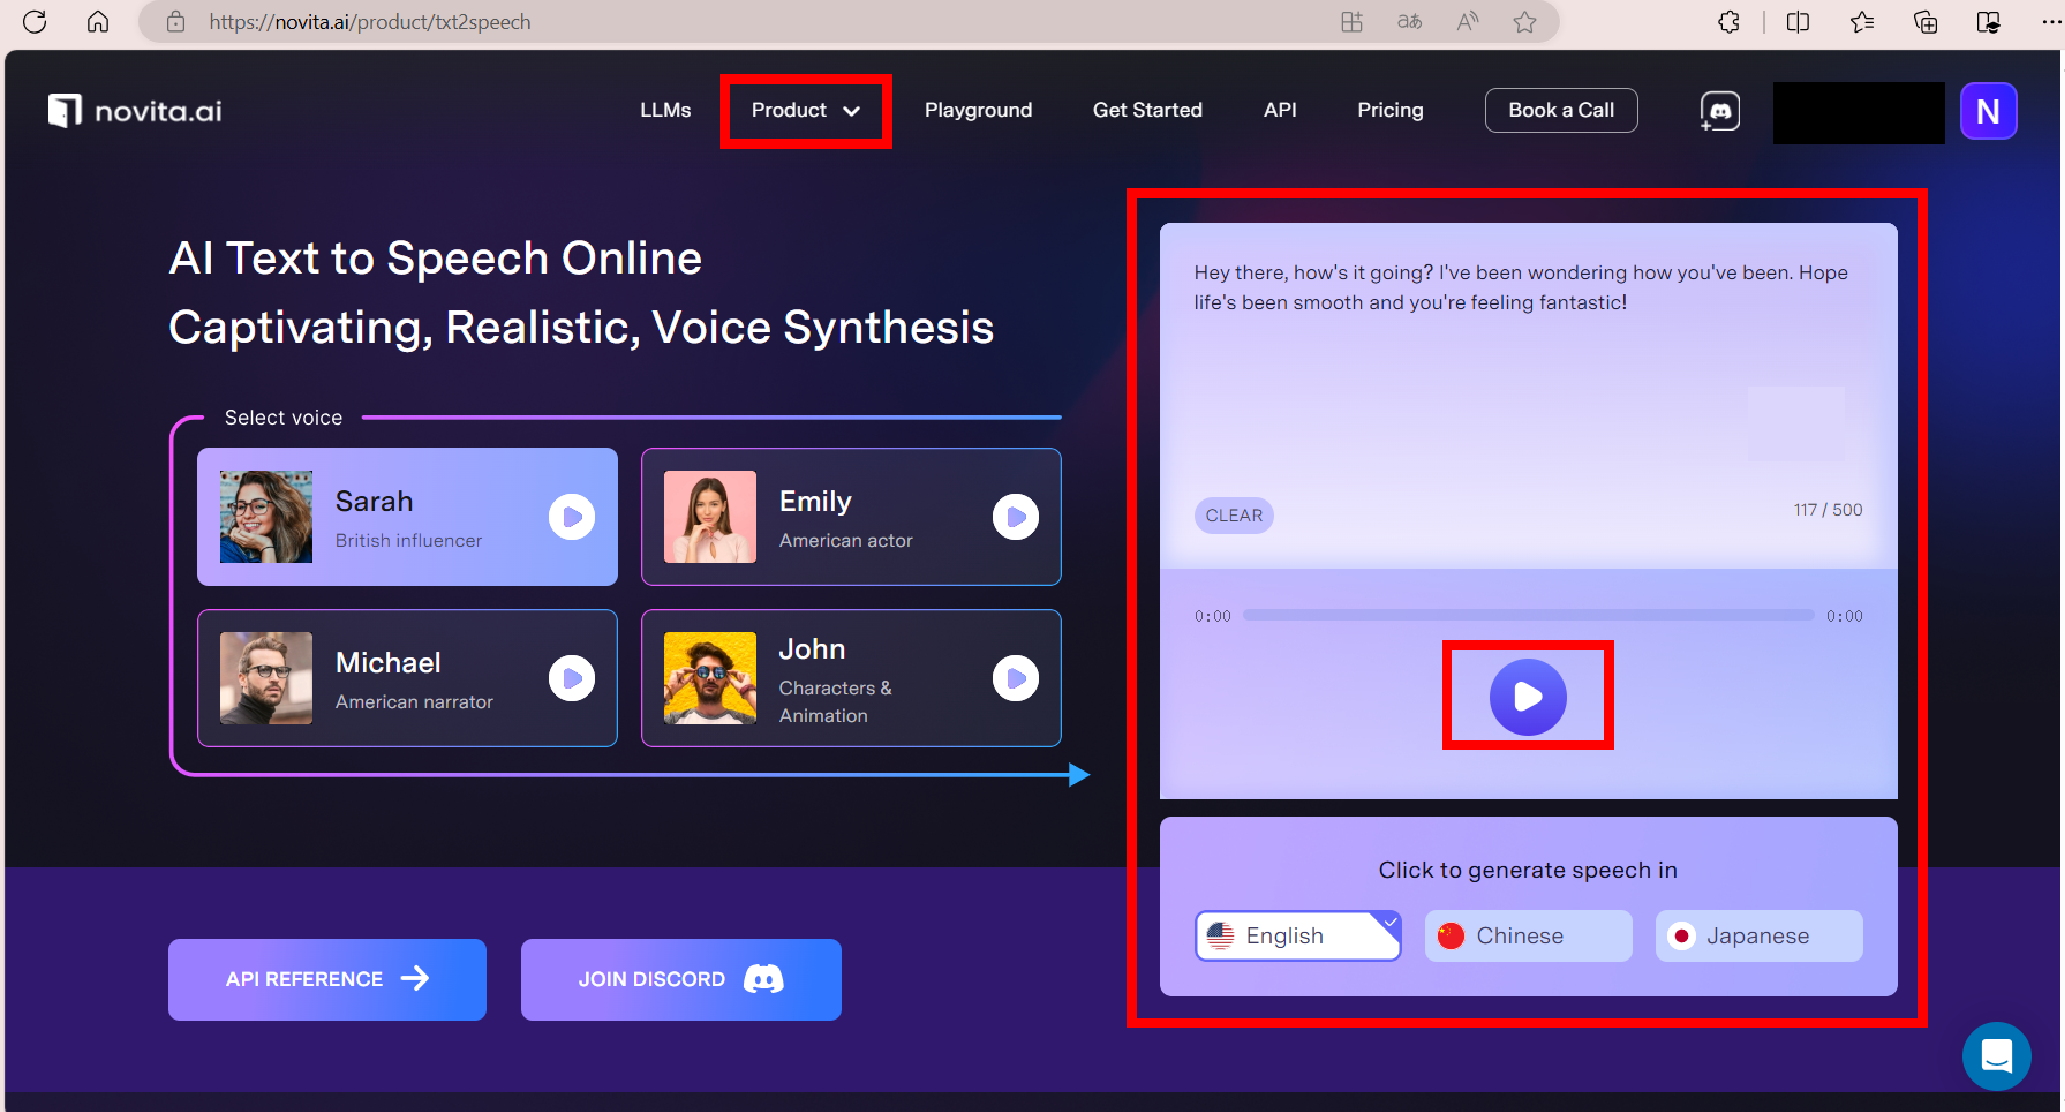Click the browser refresh icon

(x=35, y=22)
